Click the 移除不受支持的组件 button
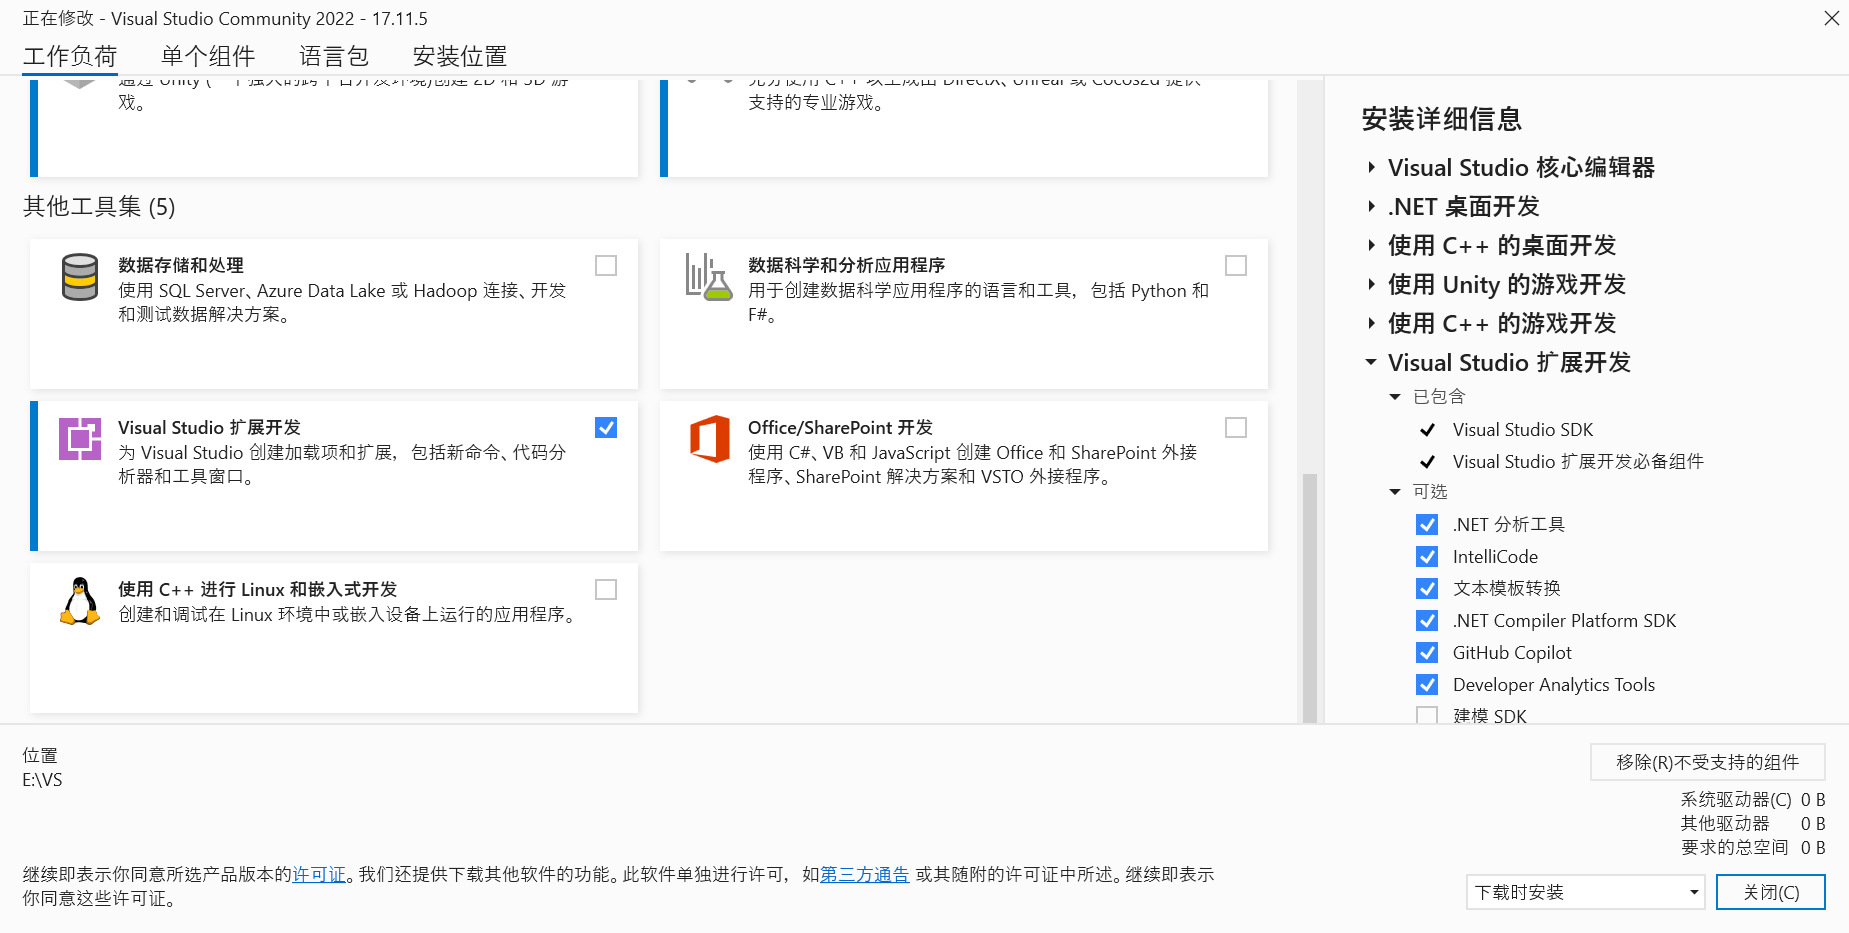This screenshot has height=933, width=1849. [x=1708, y=762]
